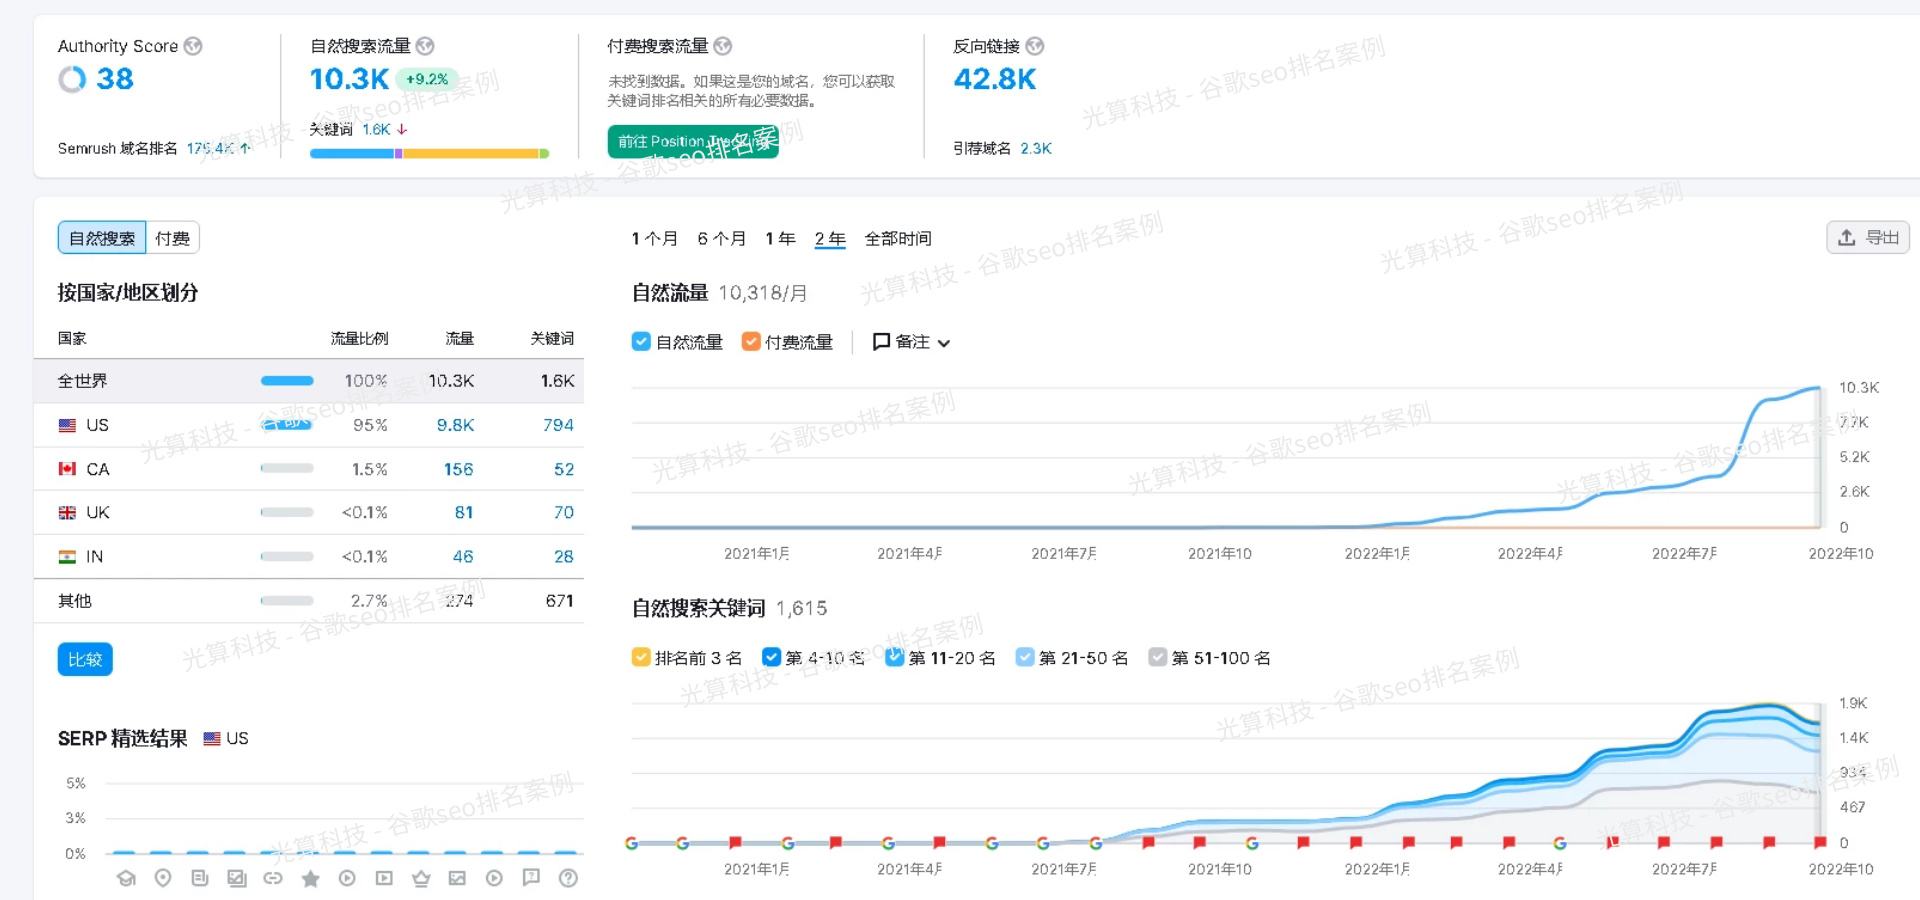The height and width of the screenshot is (900, 1920).
Task: Toggle the 付费流量 checkbox
Action: [x=751, y=342]
